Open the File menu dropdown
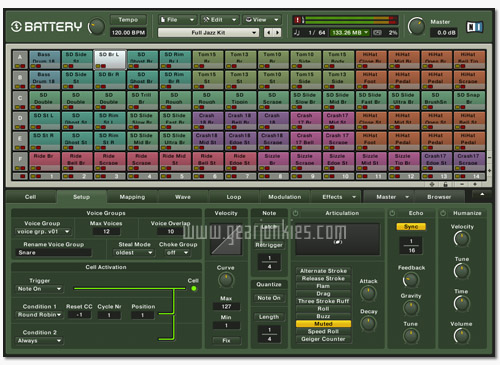The height and width of the screenshot is (365, 500). coord(177,20)
